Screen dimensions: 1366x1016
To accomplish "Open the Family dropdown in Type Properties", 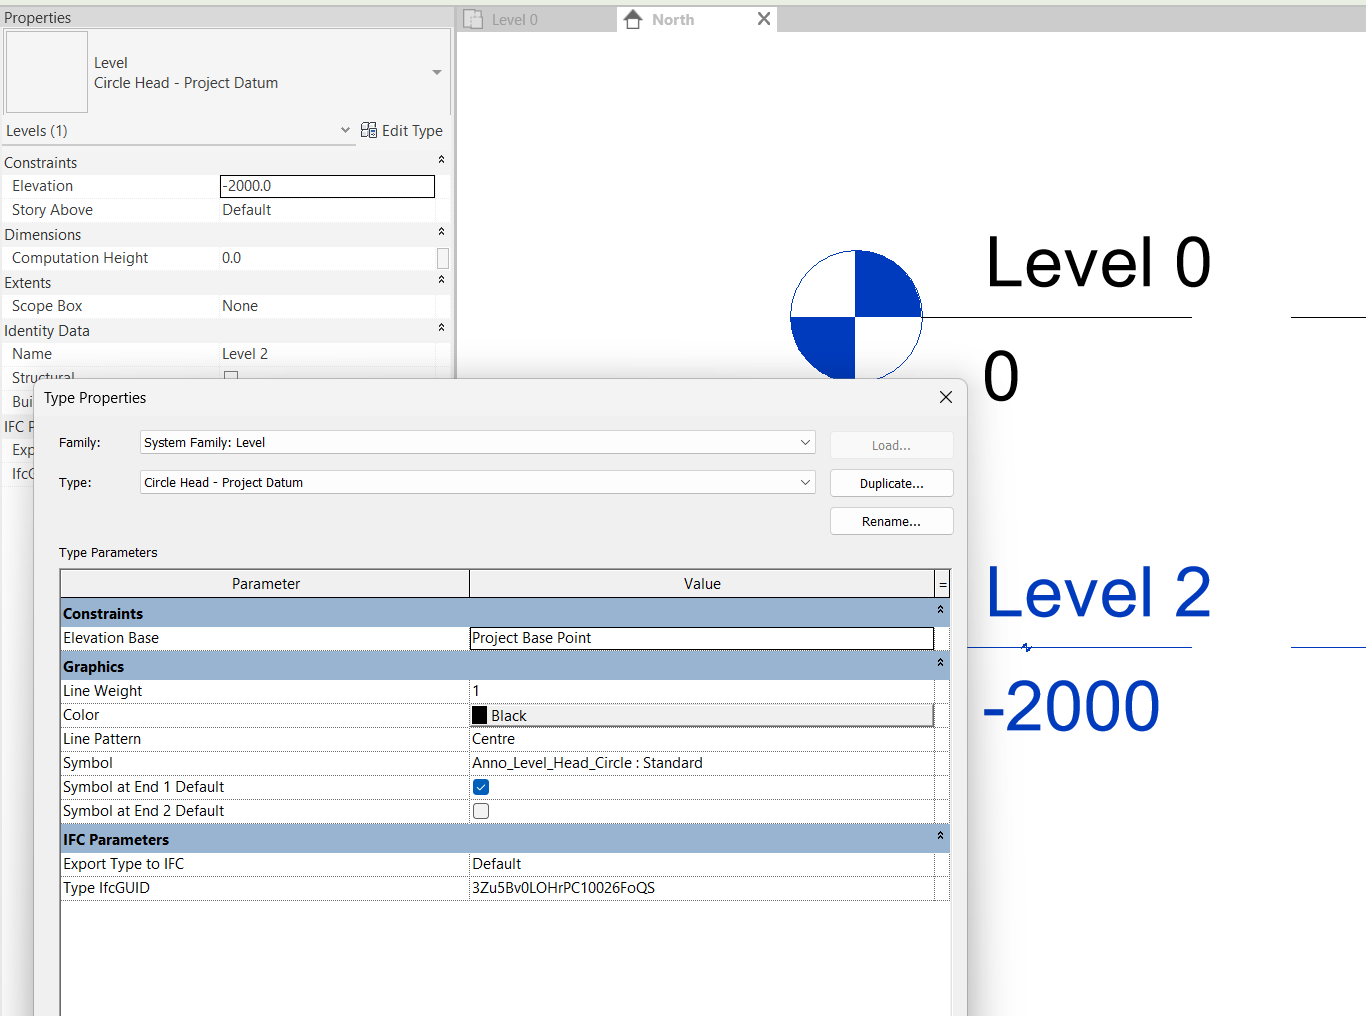I will pos(805,442).
